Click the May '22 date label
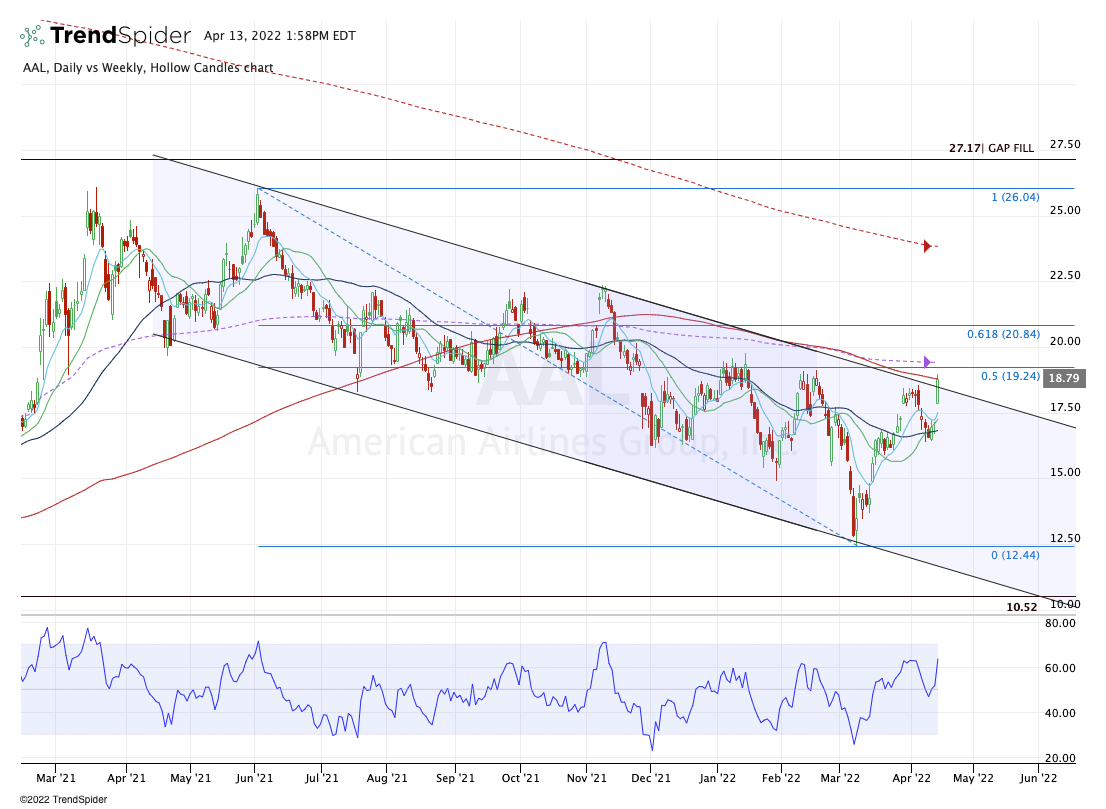 (973, 778)
